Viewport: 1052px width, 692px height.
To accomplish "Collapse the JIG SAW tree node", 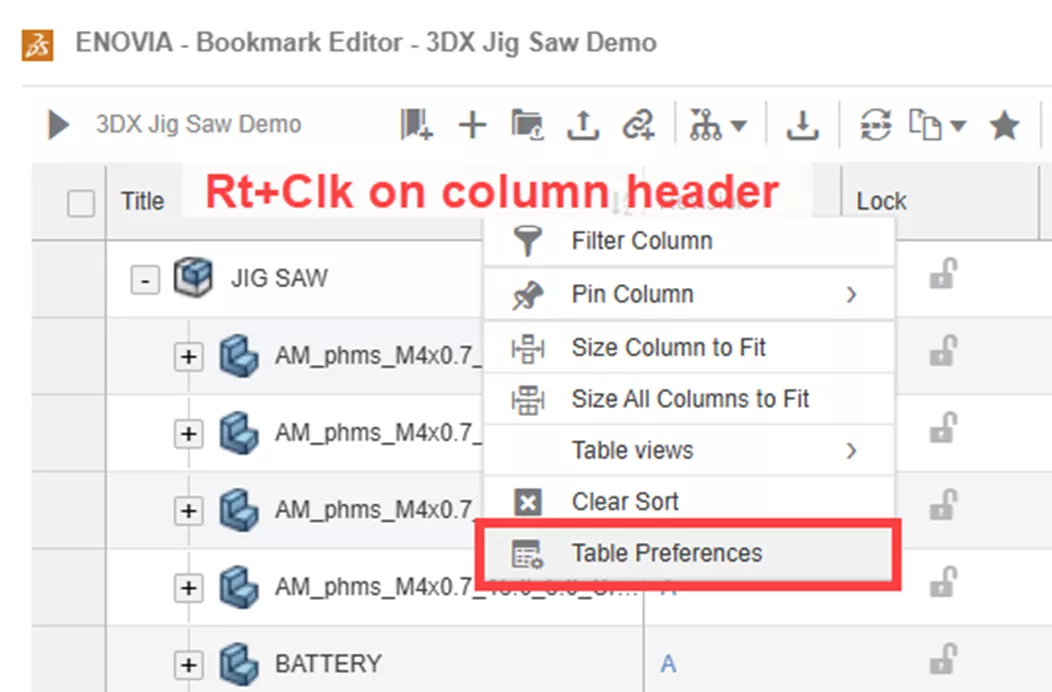I will (145, 279).
